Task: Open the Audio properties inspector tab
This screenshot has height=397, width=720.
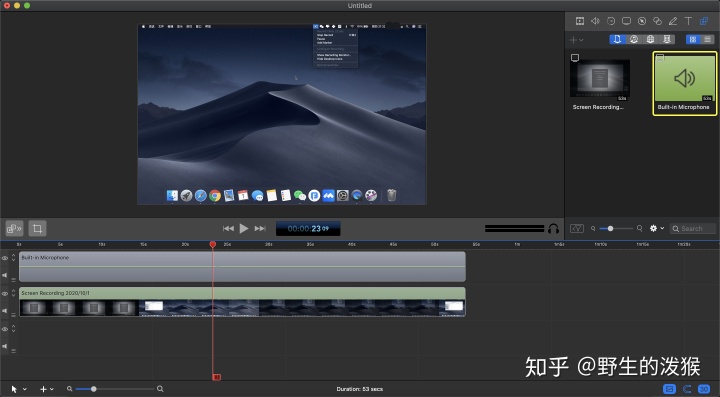Action: 595,21
